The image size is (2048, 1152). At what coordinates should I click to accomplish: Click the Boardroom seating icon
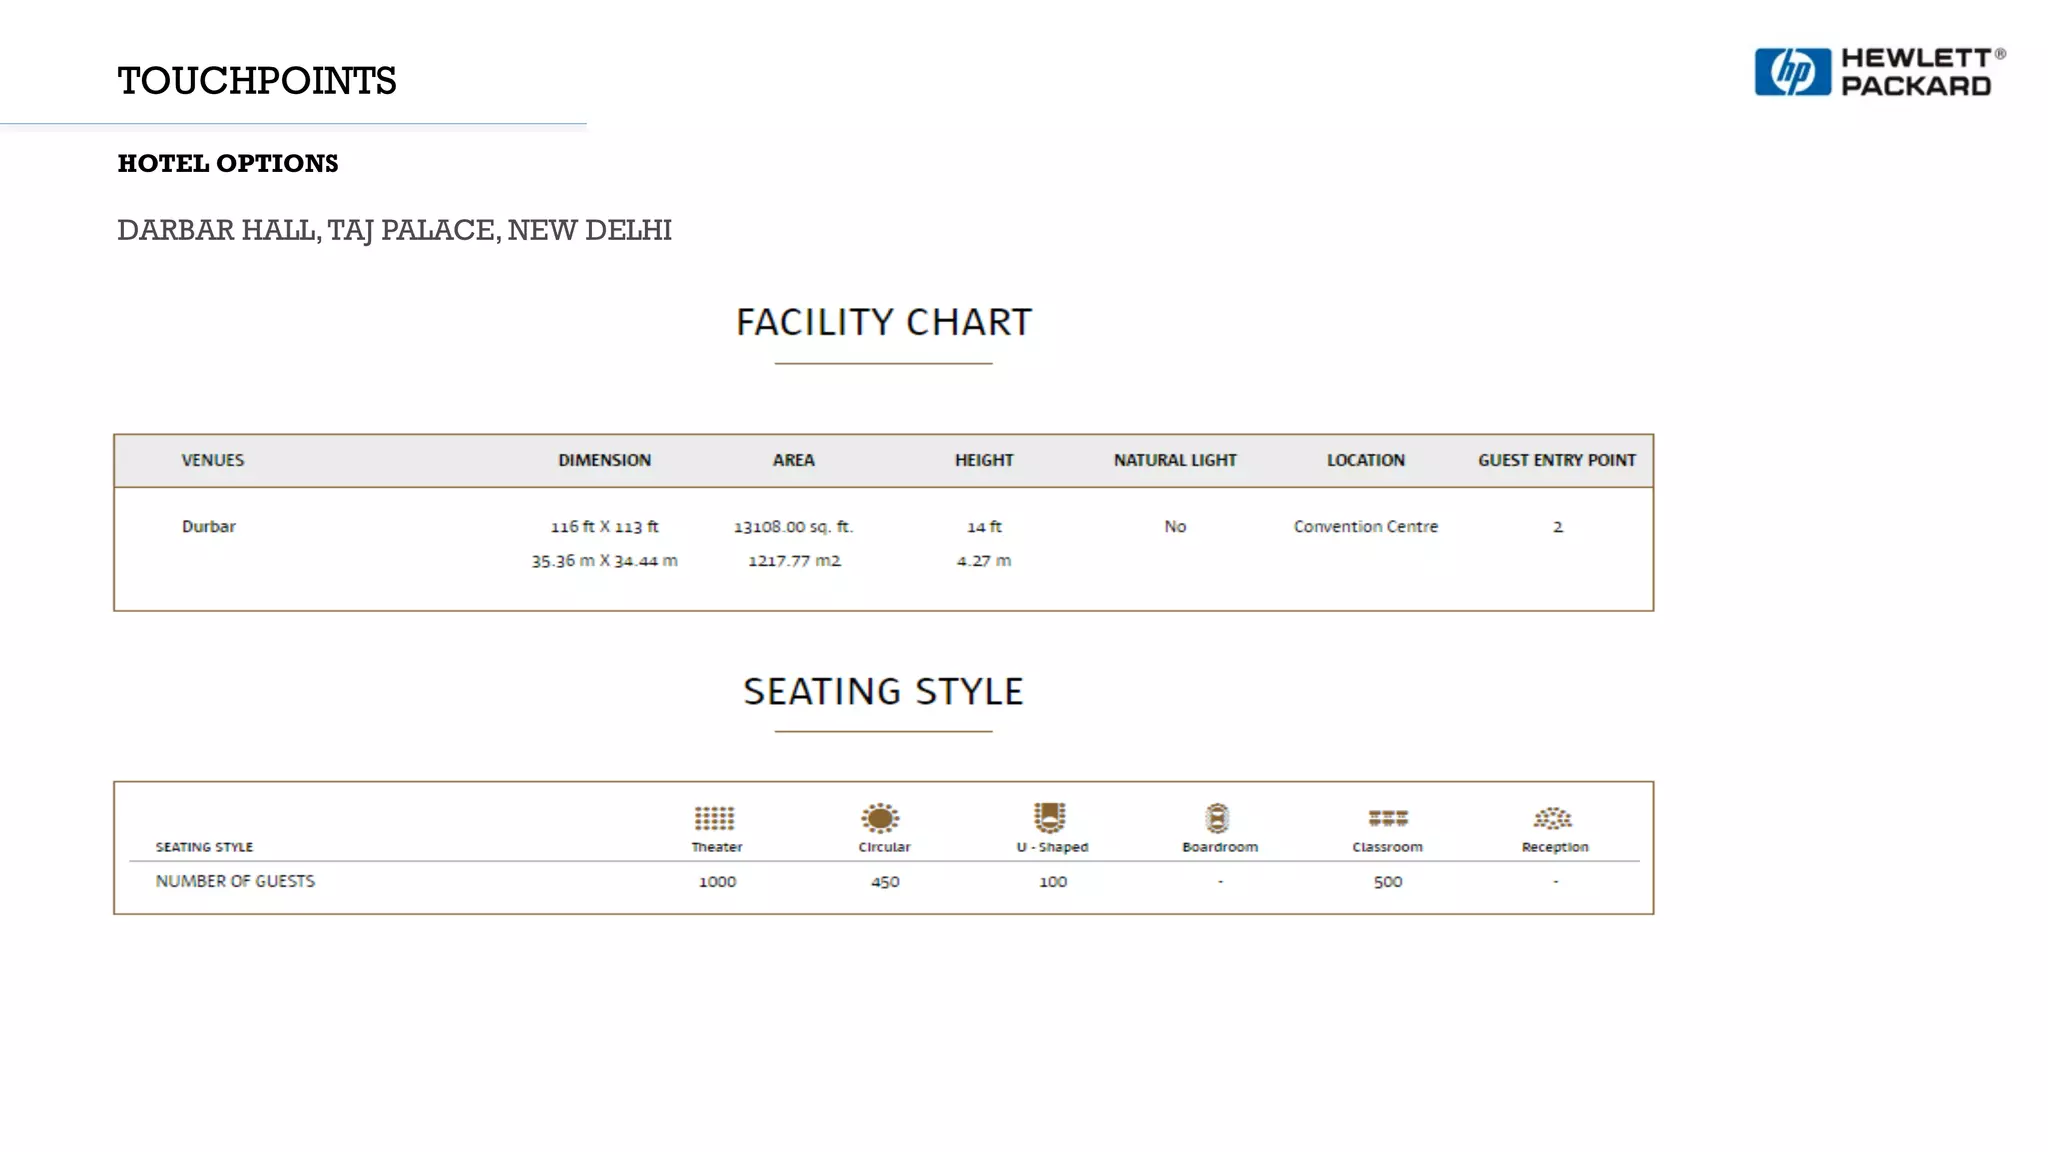1217,818
